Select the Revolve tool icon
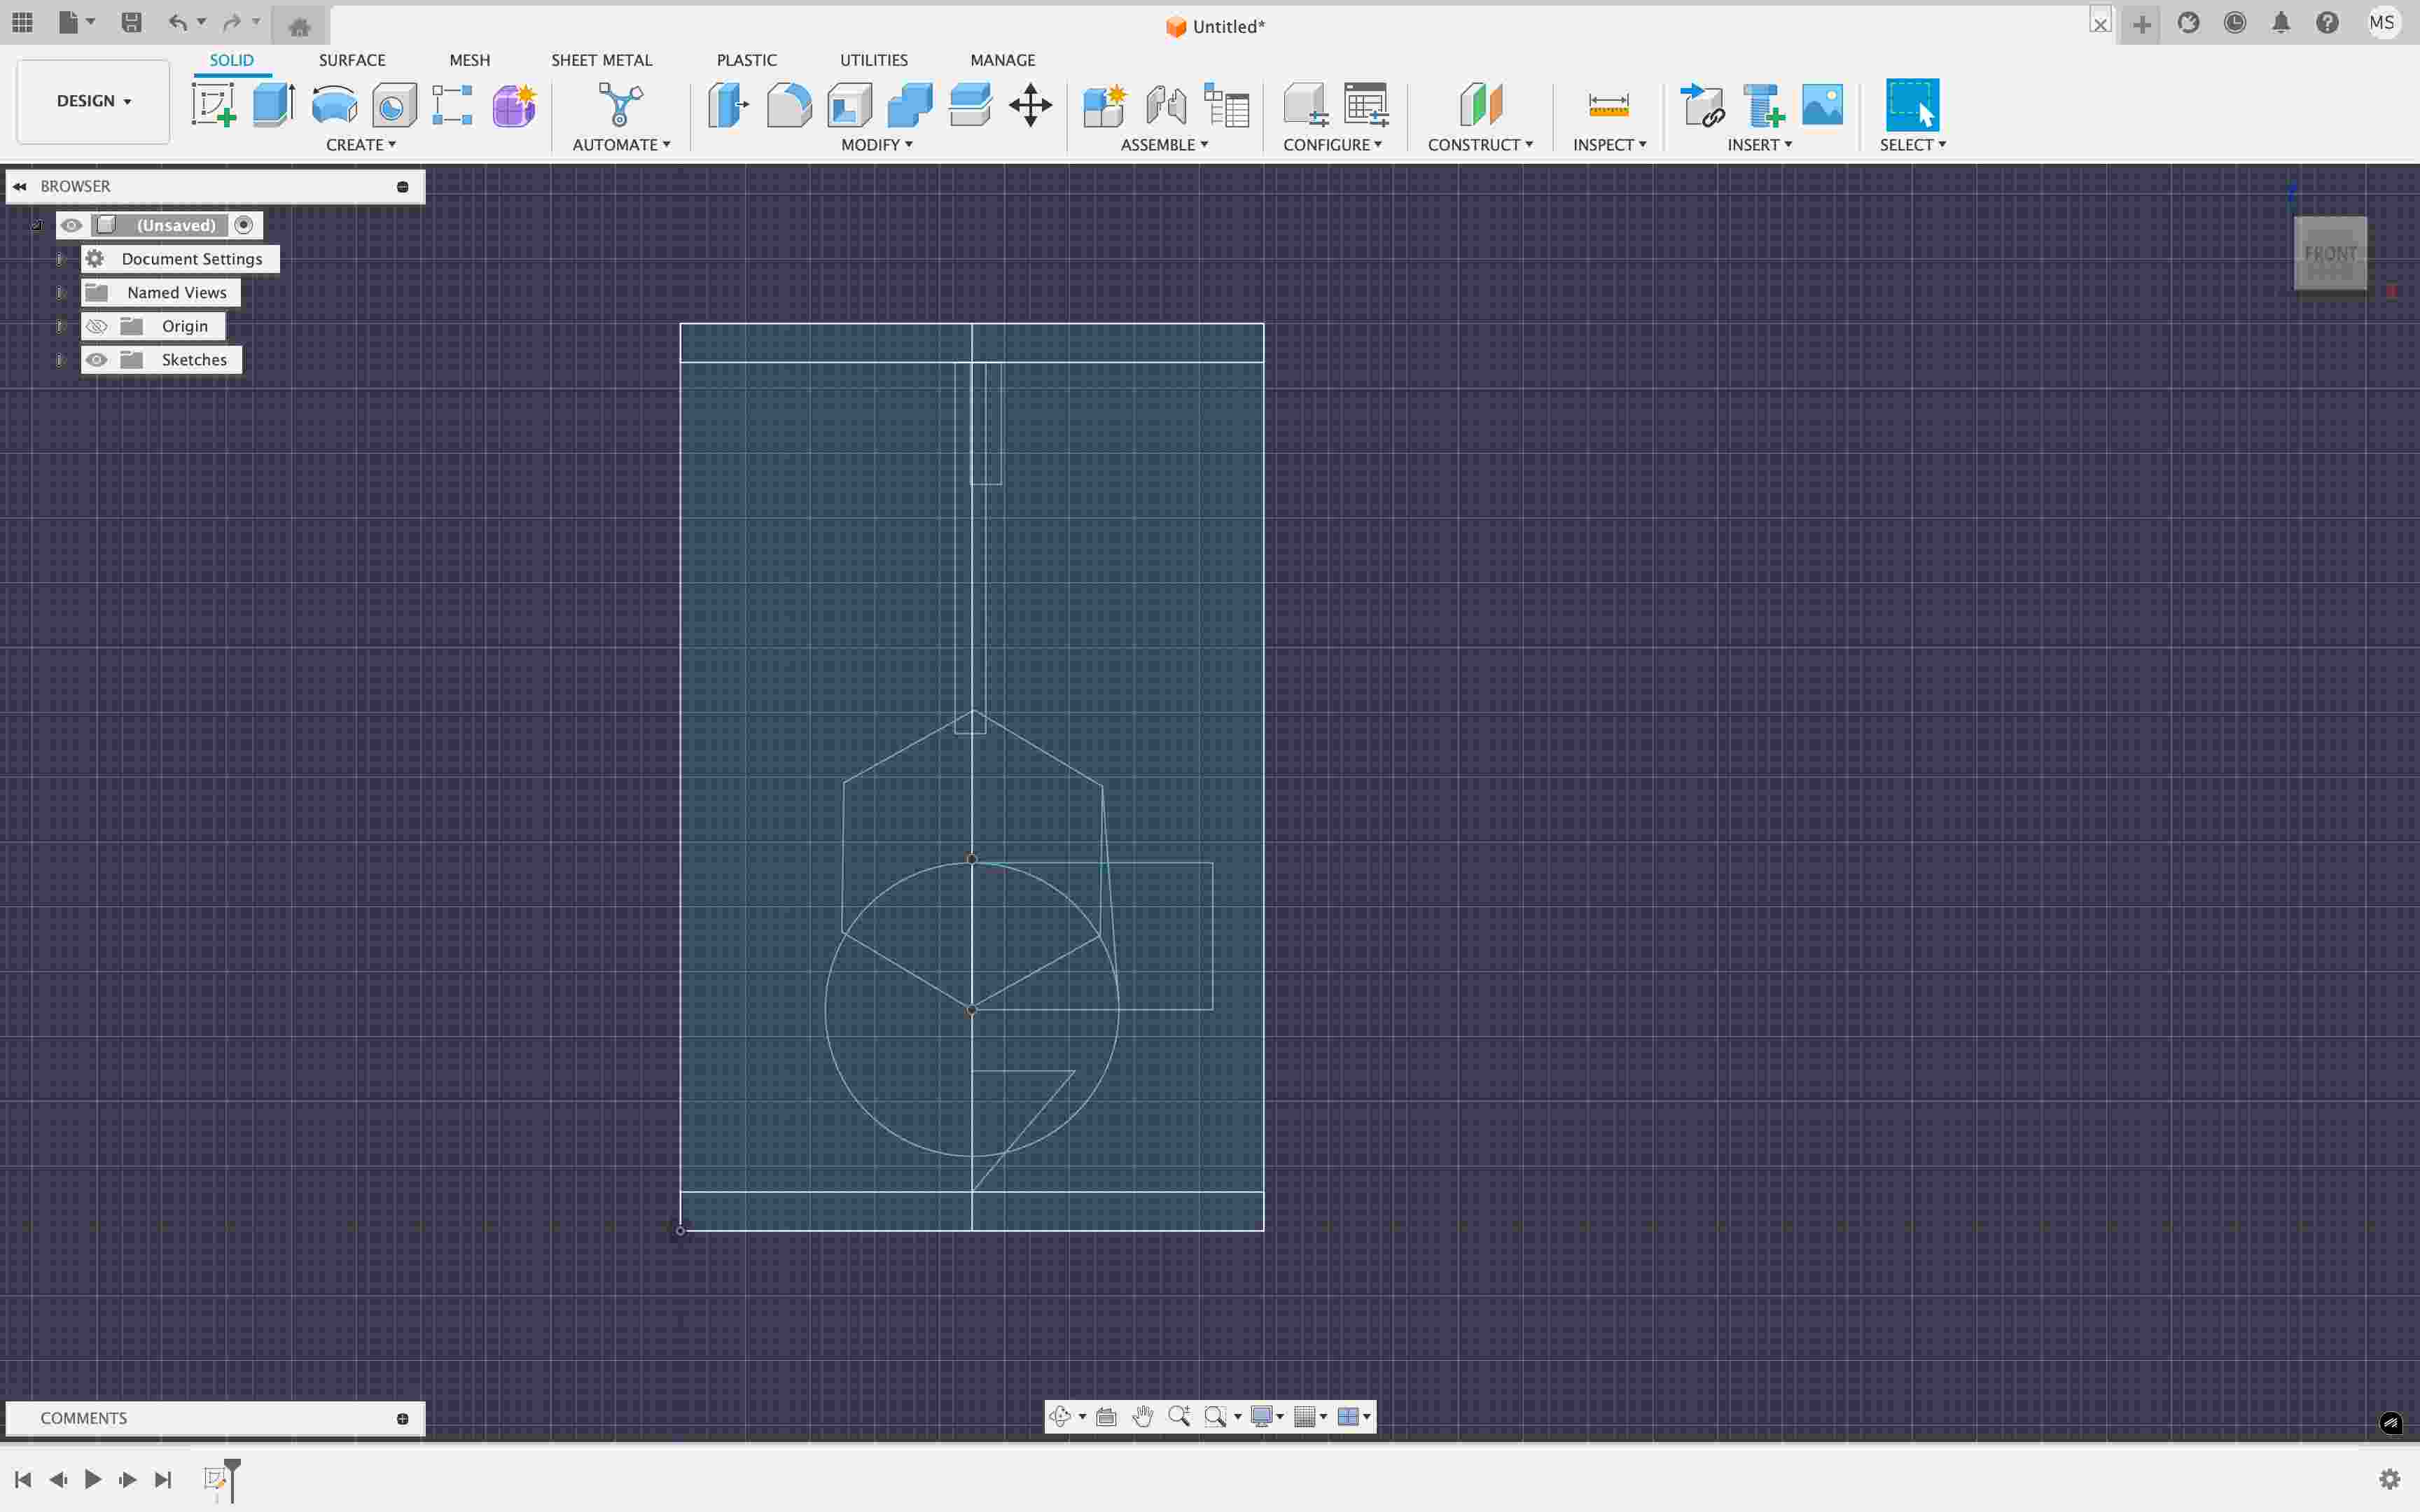 [334, 104]
